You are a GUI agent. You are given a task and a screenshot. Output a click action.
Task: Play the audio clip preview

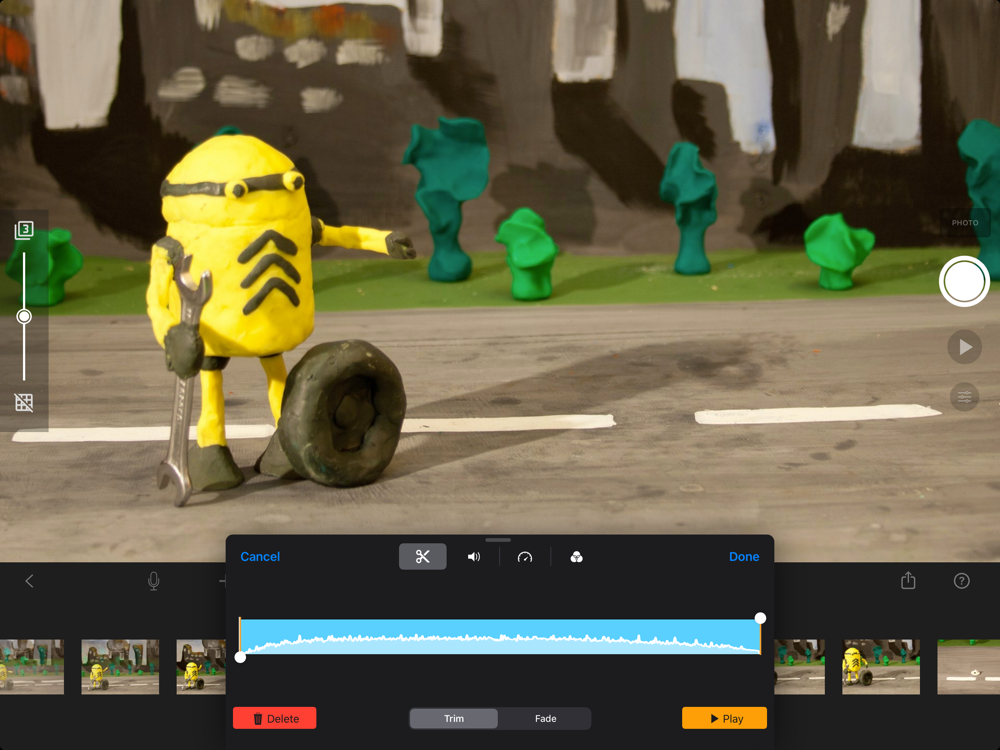coord(724,718)
